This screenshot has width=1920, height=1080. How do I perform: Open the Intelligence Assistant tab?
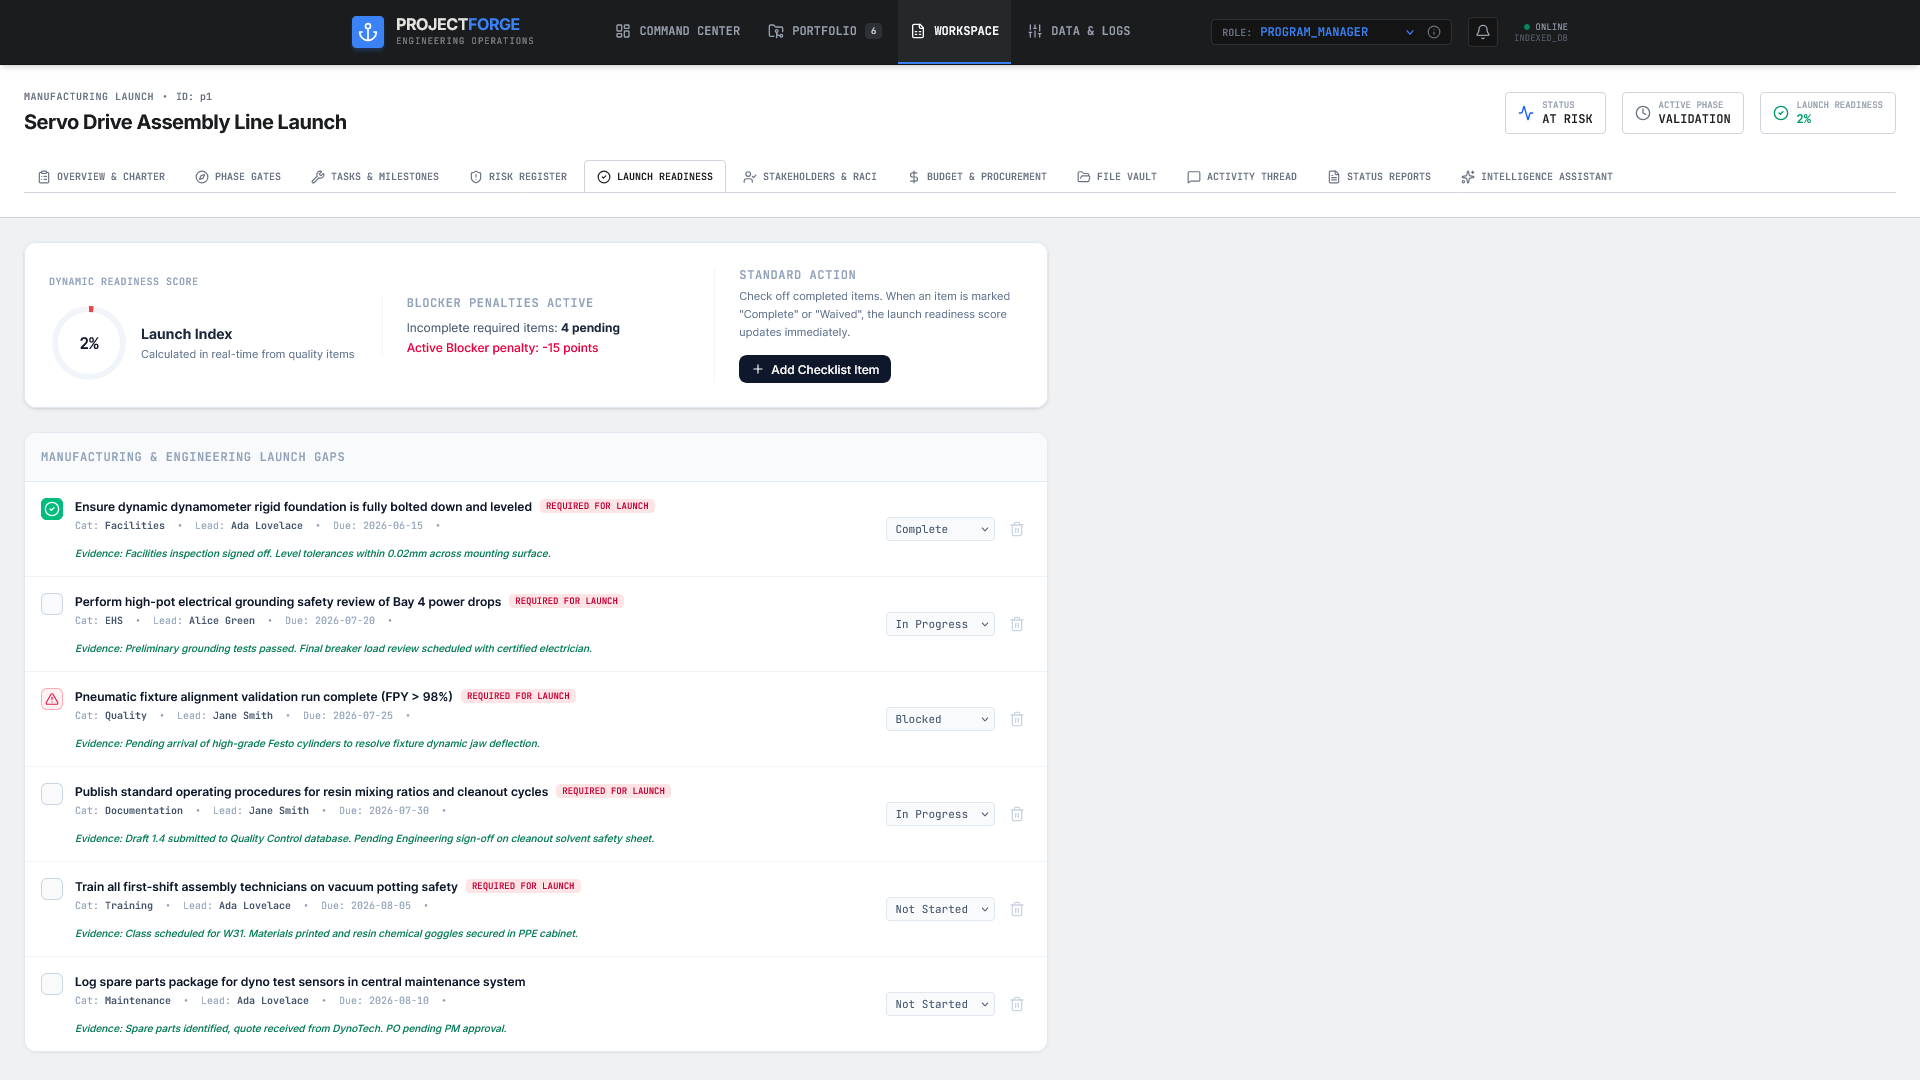(x=1537, y=177)
